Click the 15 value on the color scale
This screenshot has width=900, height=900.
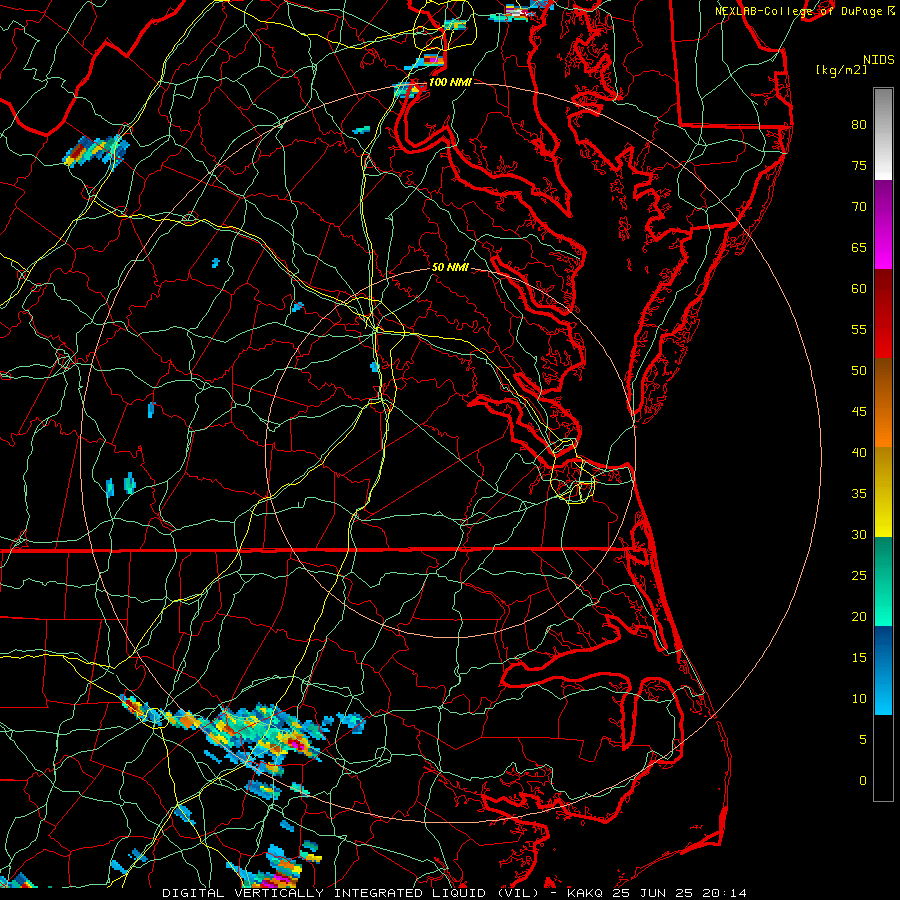859,657
